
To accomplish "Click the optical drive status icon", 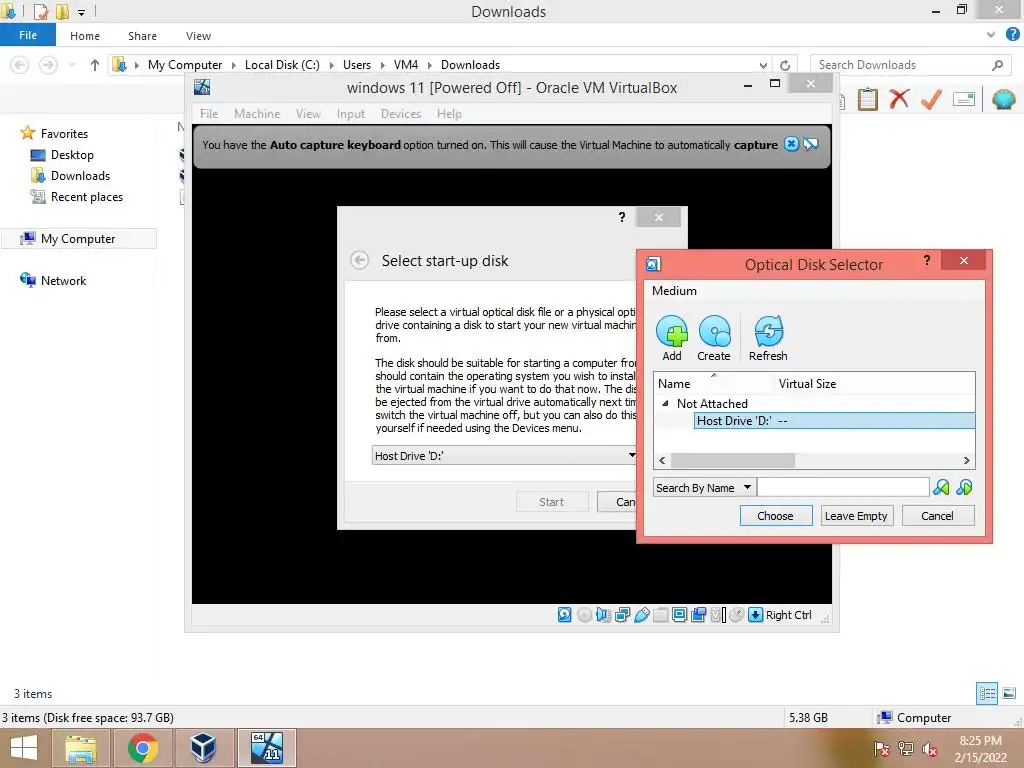I will click(x=584, y=615).
